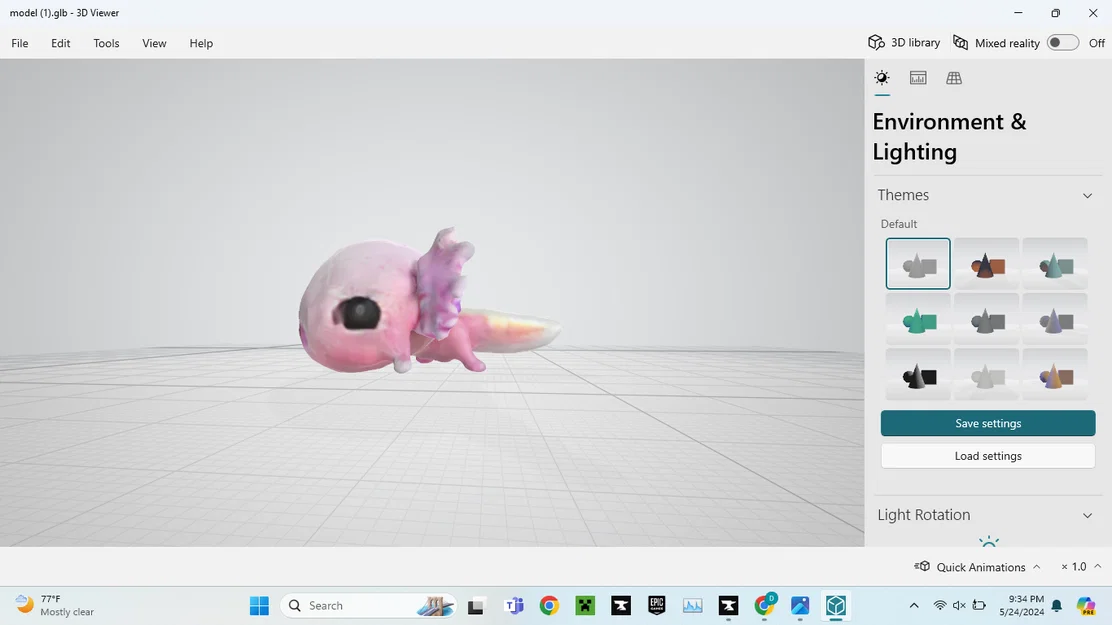1112x625 pixels.
Task: Open the animation speed × 1.0 dropdown
Action: 1081,567
